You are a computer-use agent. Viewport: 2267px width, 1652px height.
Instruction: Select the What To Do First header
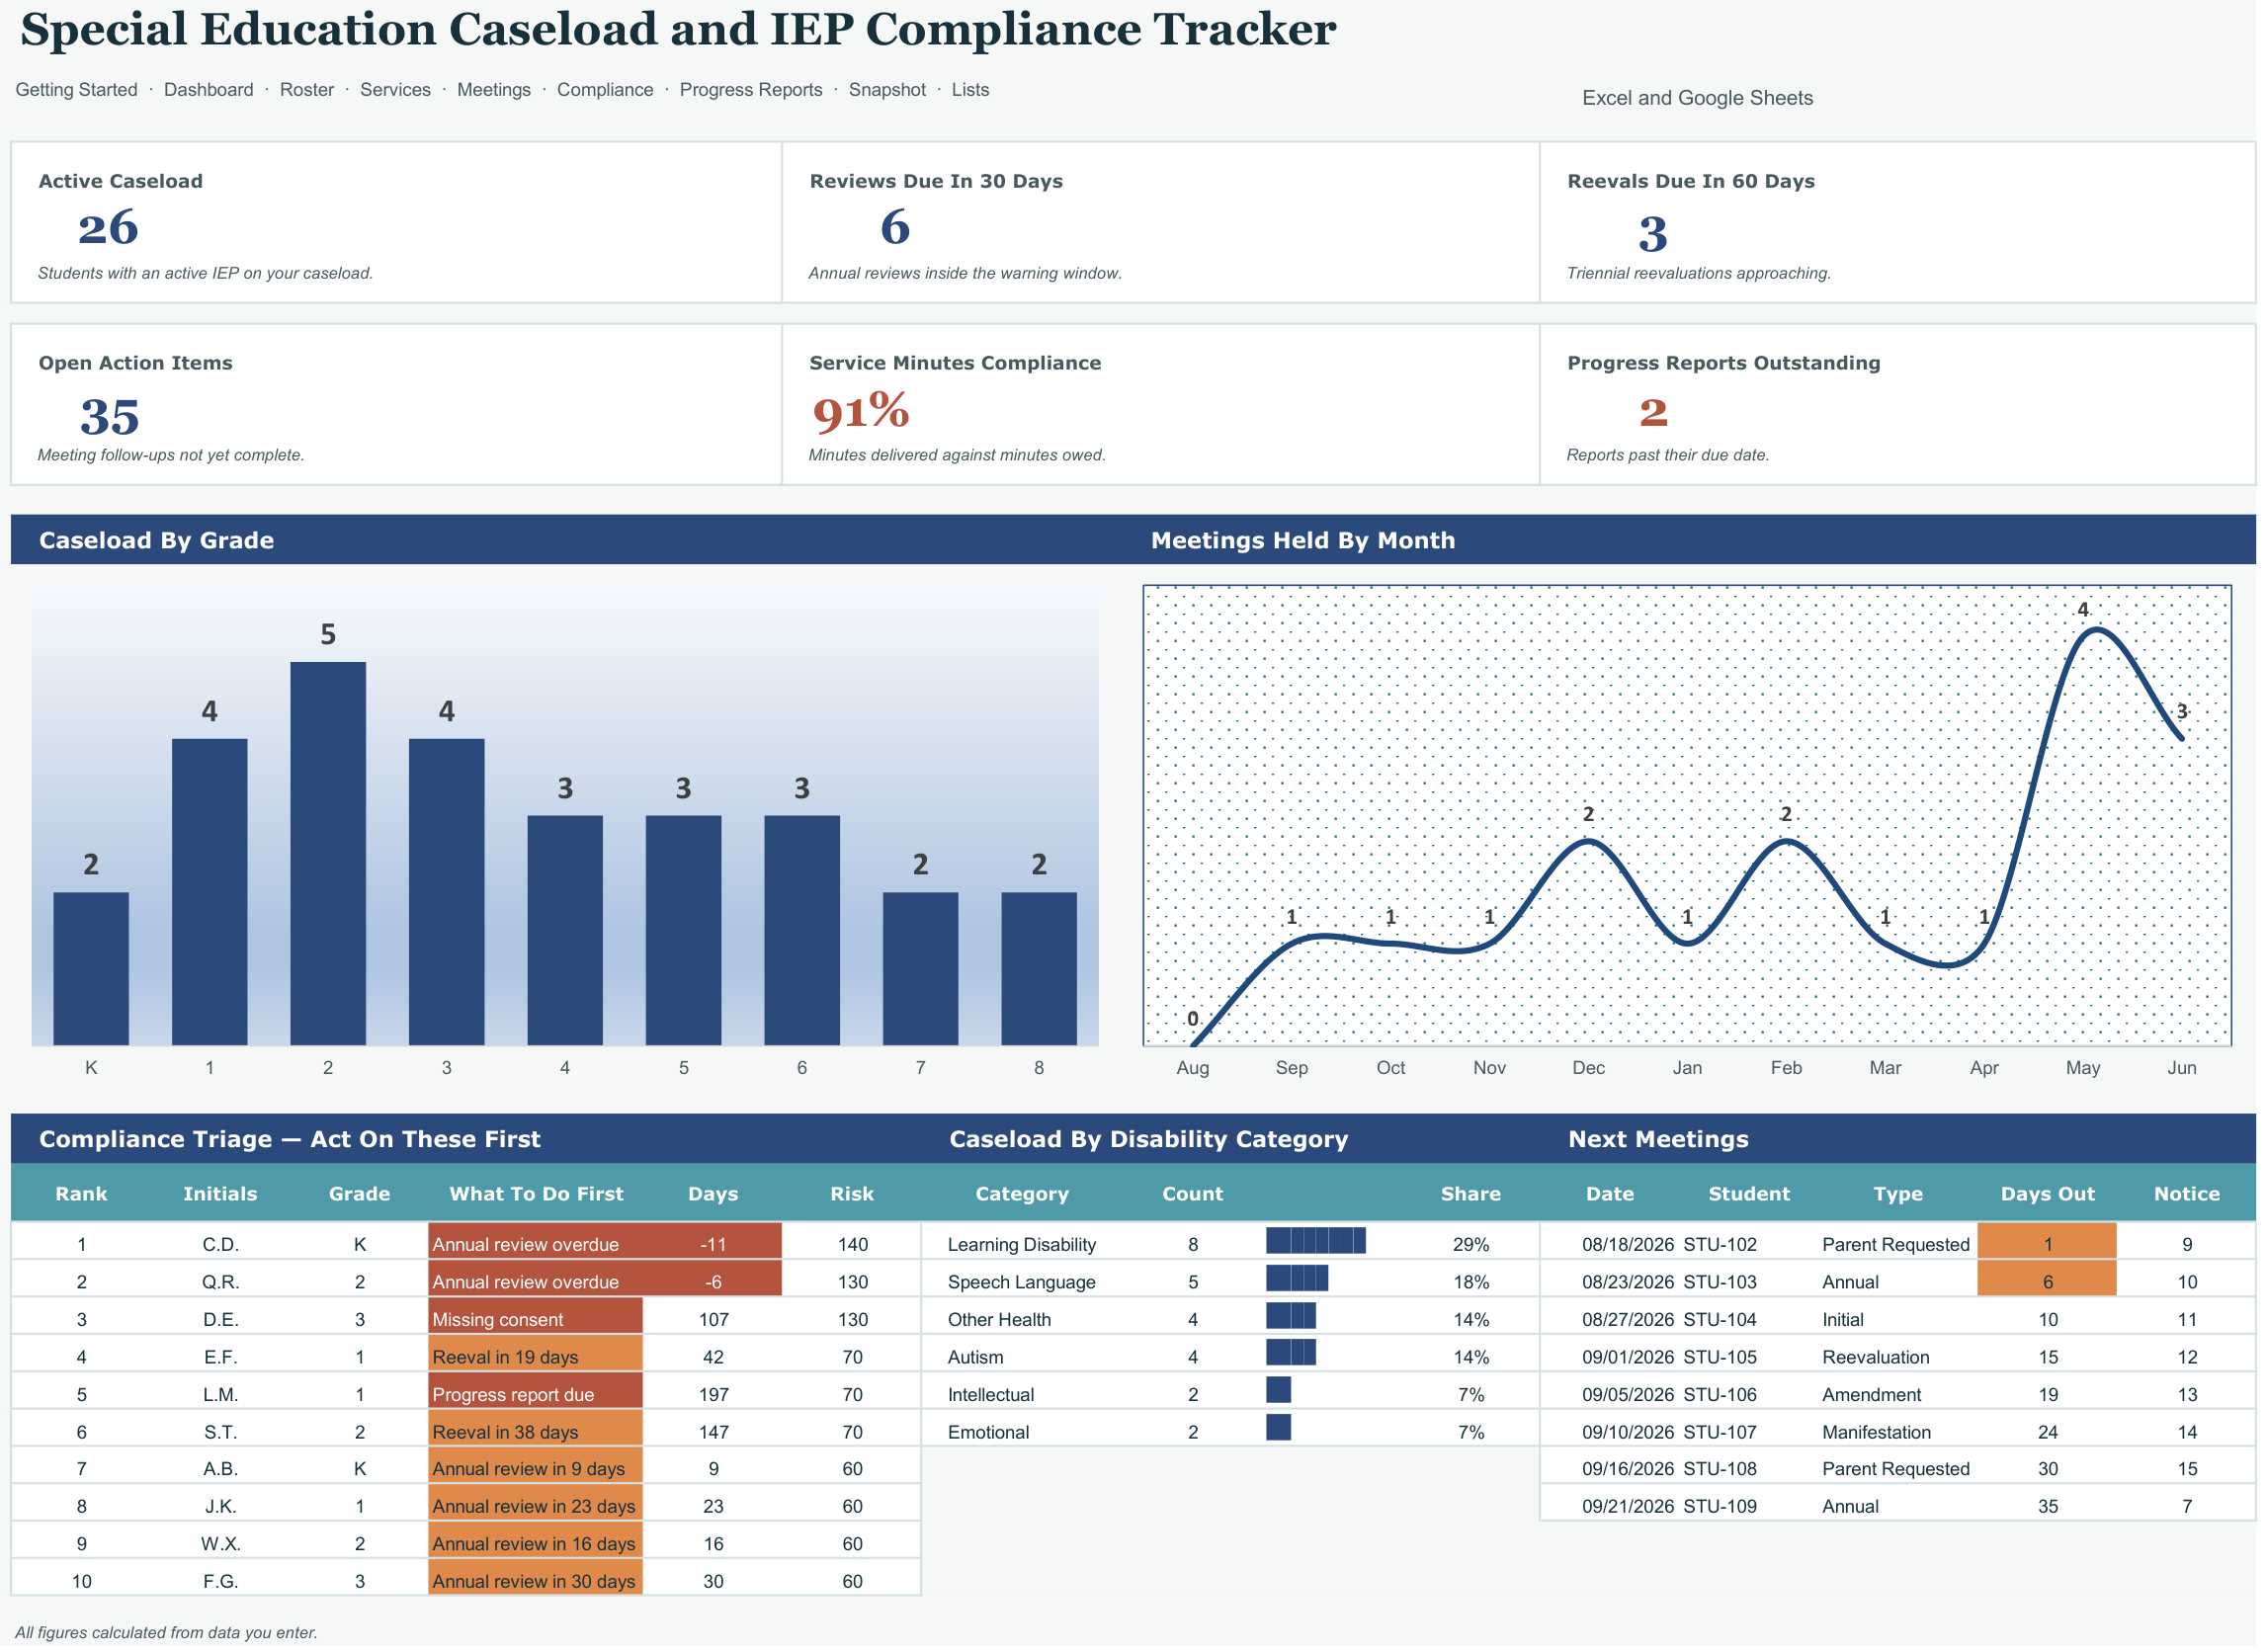point(537,1195)
